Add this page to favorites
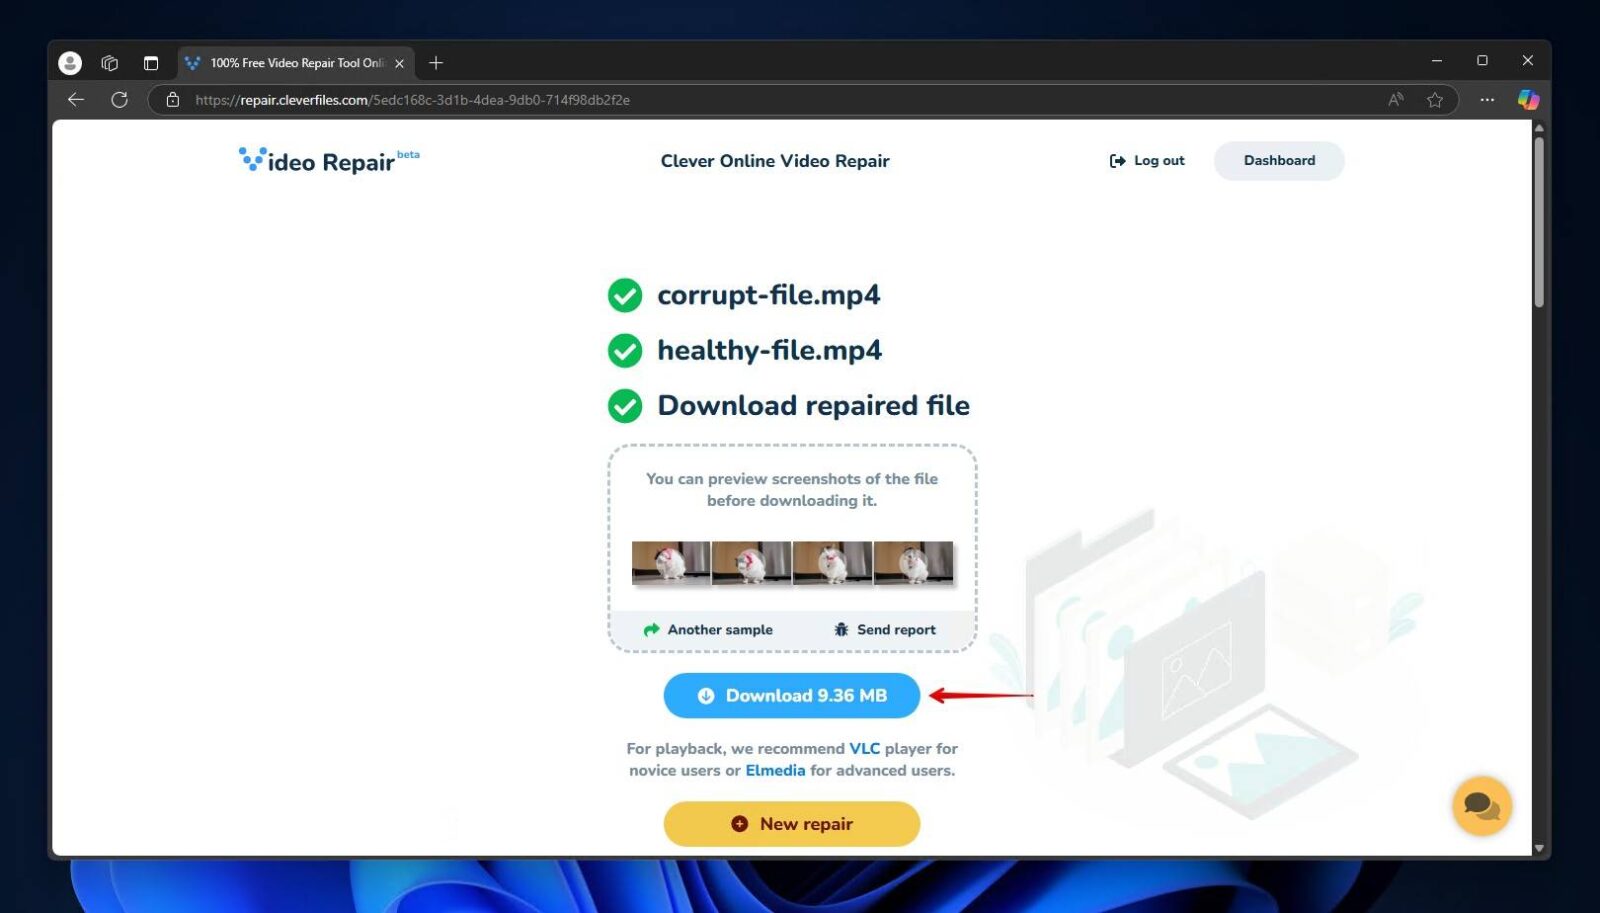Image resolution: width=1600 pixels, height=913 pixels. coord(1435,99)
